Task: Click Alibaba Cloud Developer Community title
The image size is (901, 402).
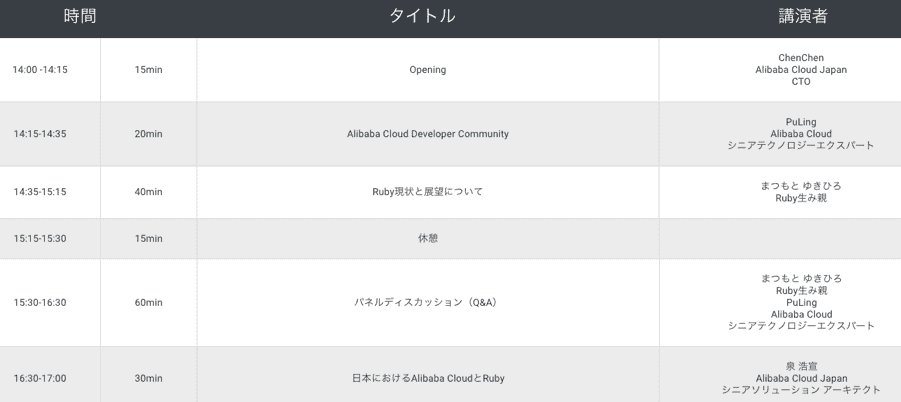Action: pos(428,134)
